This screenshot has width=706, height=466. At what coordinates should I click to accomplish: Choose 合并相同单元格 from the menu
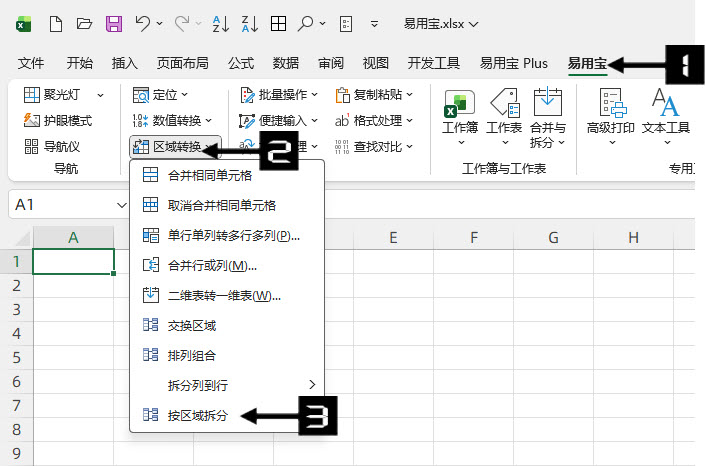click(x=209, y=176)
